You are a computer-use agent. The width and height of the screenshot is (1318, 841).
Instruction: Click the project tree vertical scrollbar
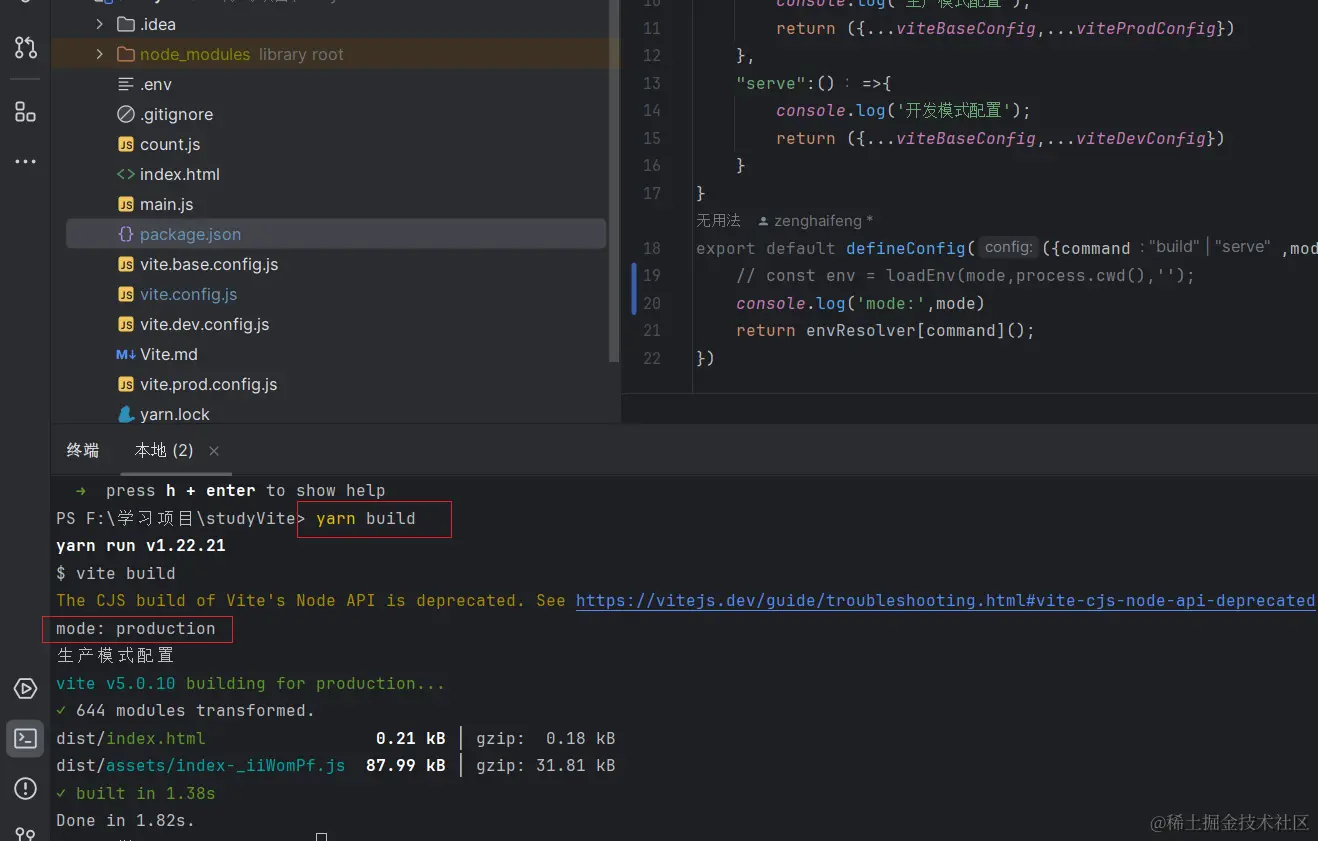(614, 180)
